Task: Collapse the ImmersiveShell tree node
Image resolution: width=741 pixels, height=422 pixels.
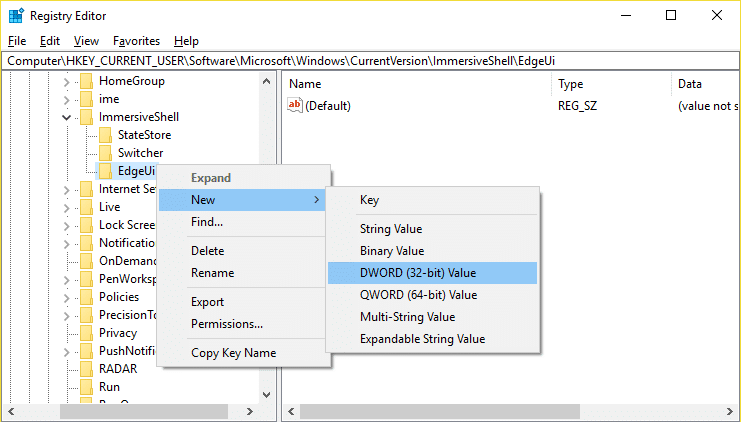Action: tap(66, 117)
